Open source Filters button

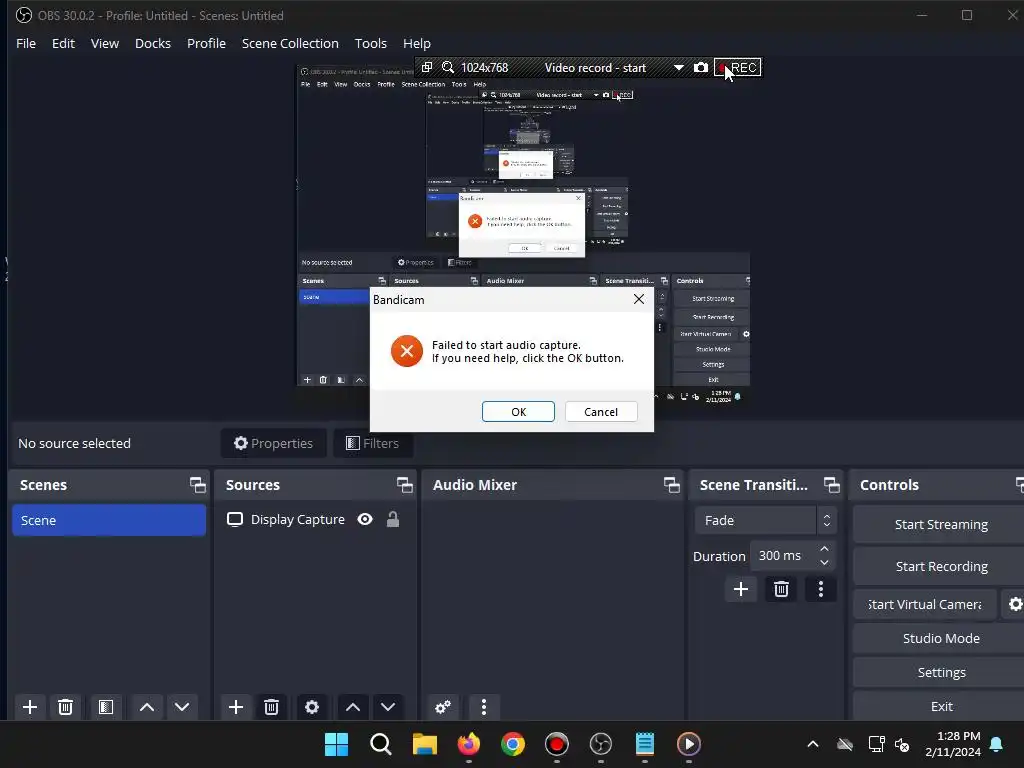point(372,443)
